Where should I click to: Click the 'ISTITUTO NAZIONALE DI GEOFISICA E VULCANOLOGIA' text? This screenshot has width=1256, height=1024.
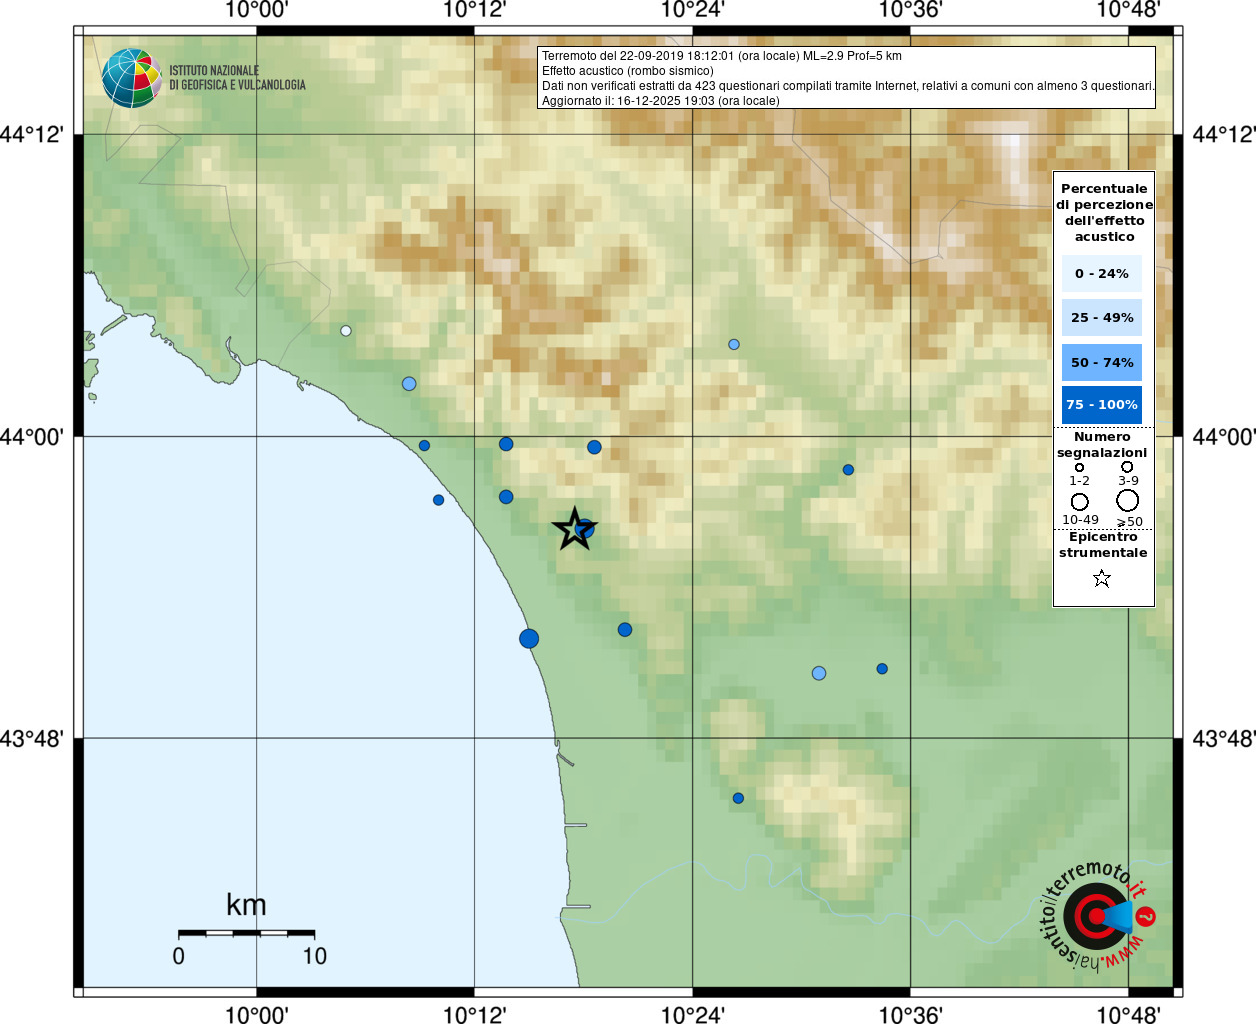pos(237,78)
